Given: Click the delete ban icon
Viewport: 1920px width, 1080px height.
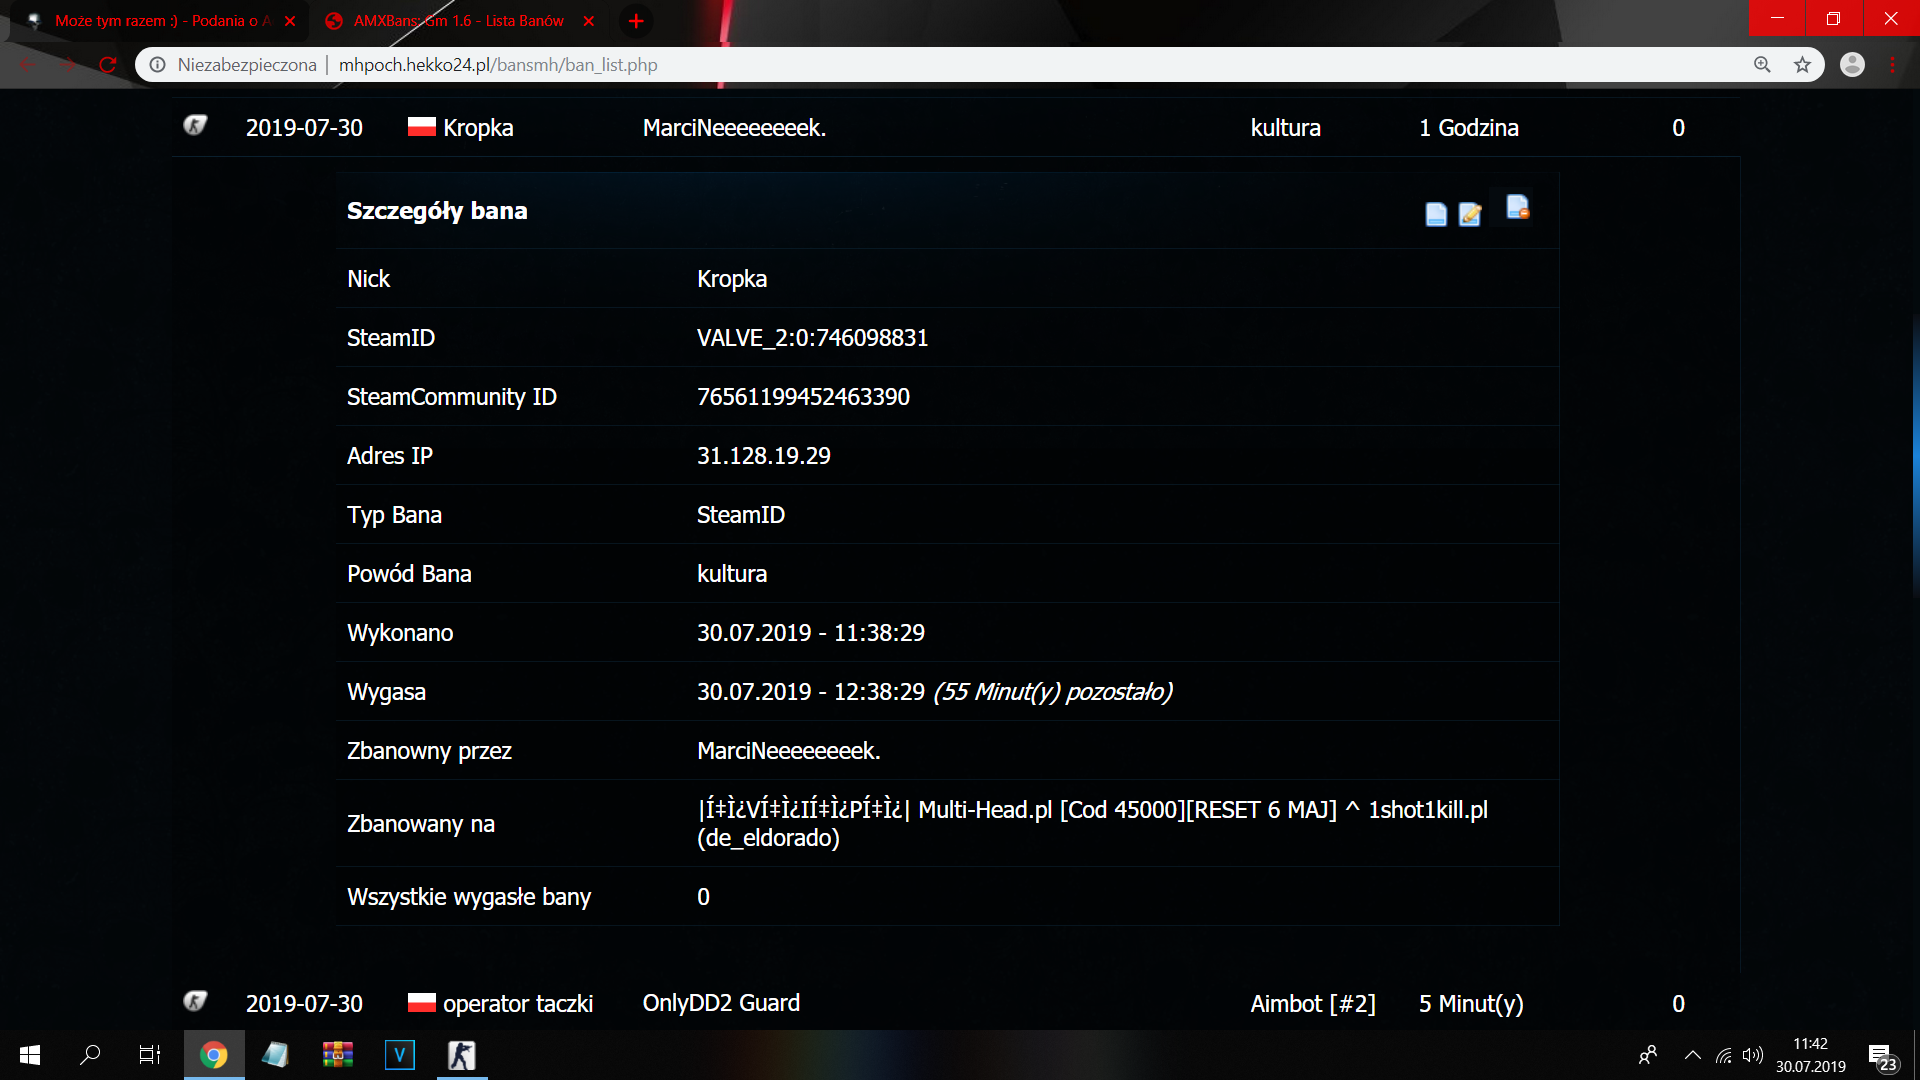Looking at the screenshot, I should (x=1517, y=207).
